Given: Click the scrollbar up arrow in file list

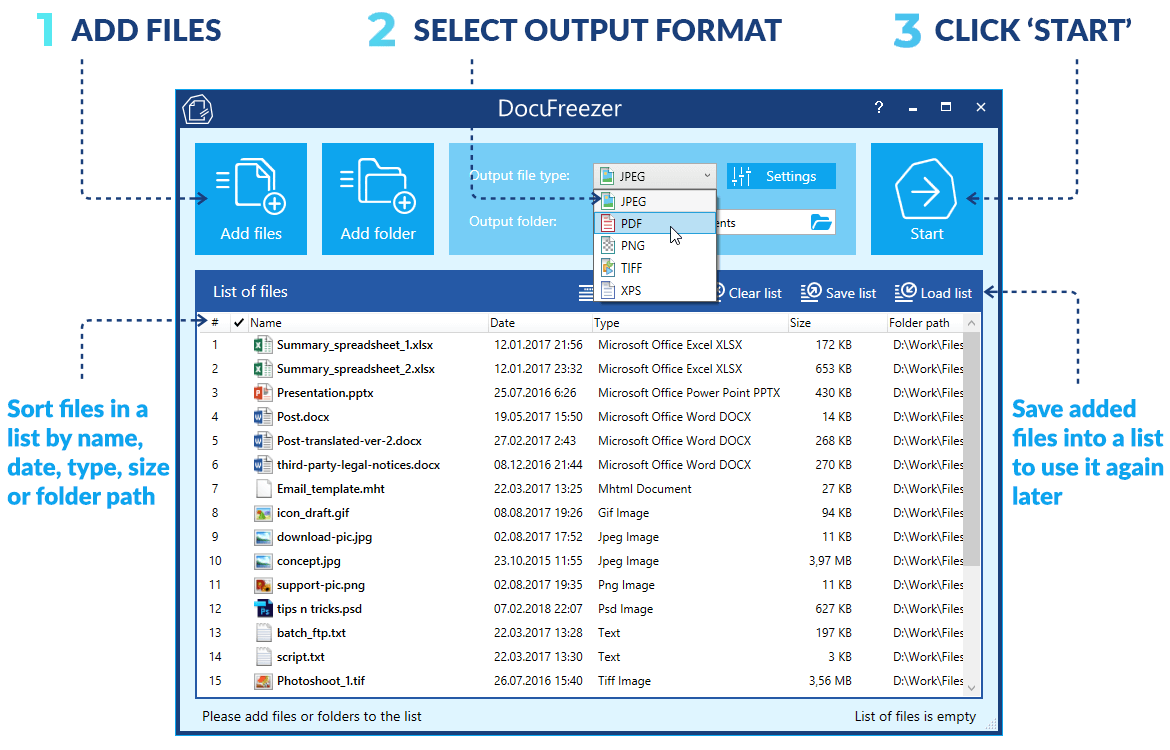Looking at the screenshot, I should 972,323.
